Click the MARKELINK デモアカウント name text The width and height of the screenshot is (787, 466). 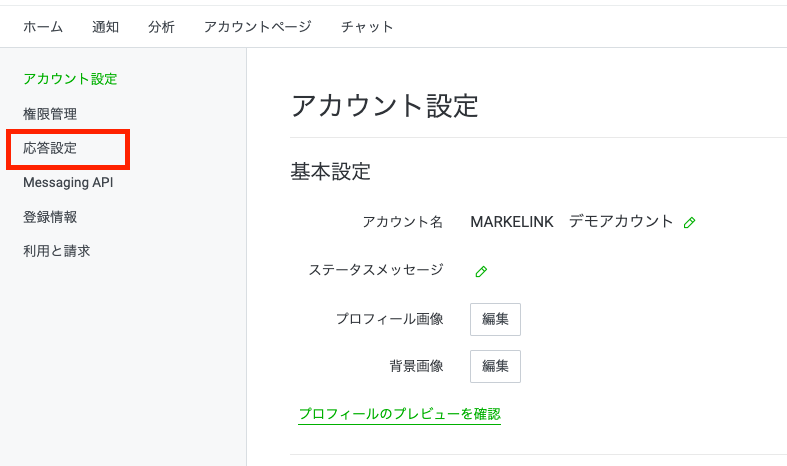(x=572, y=221)
